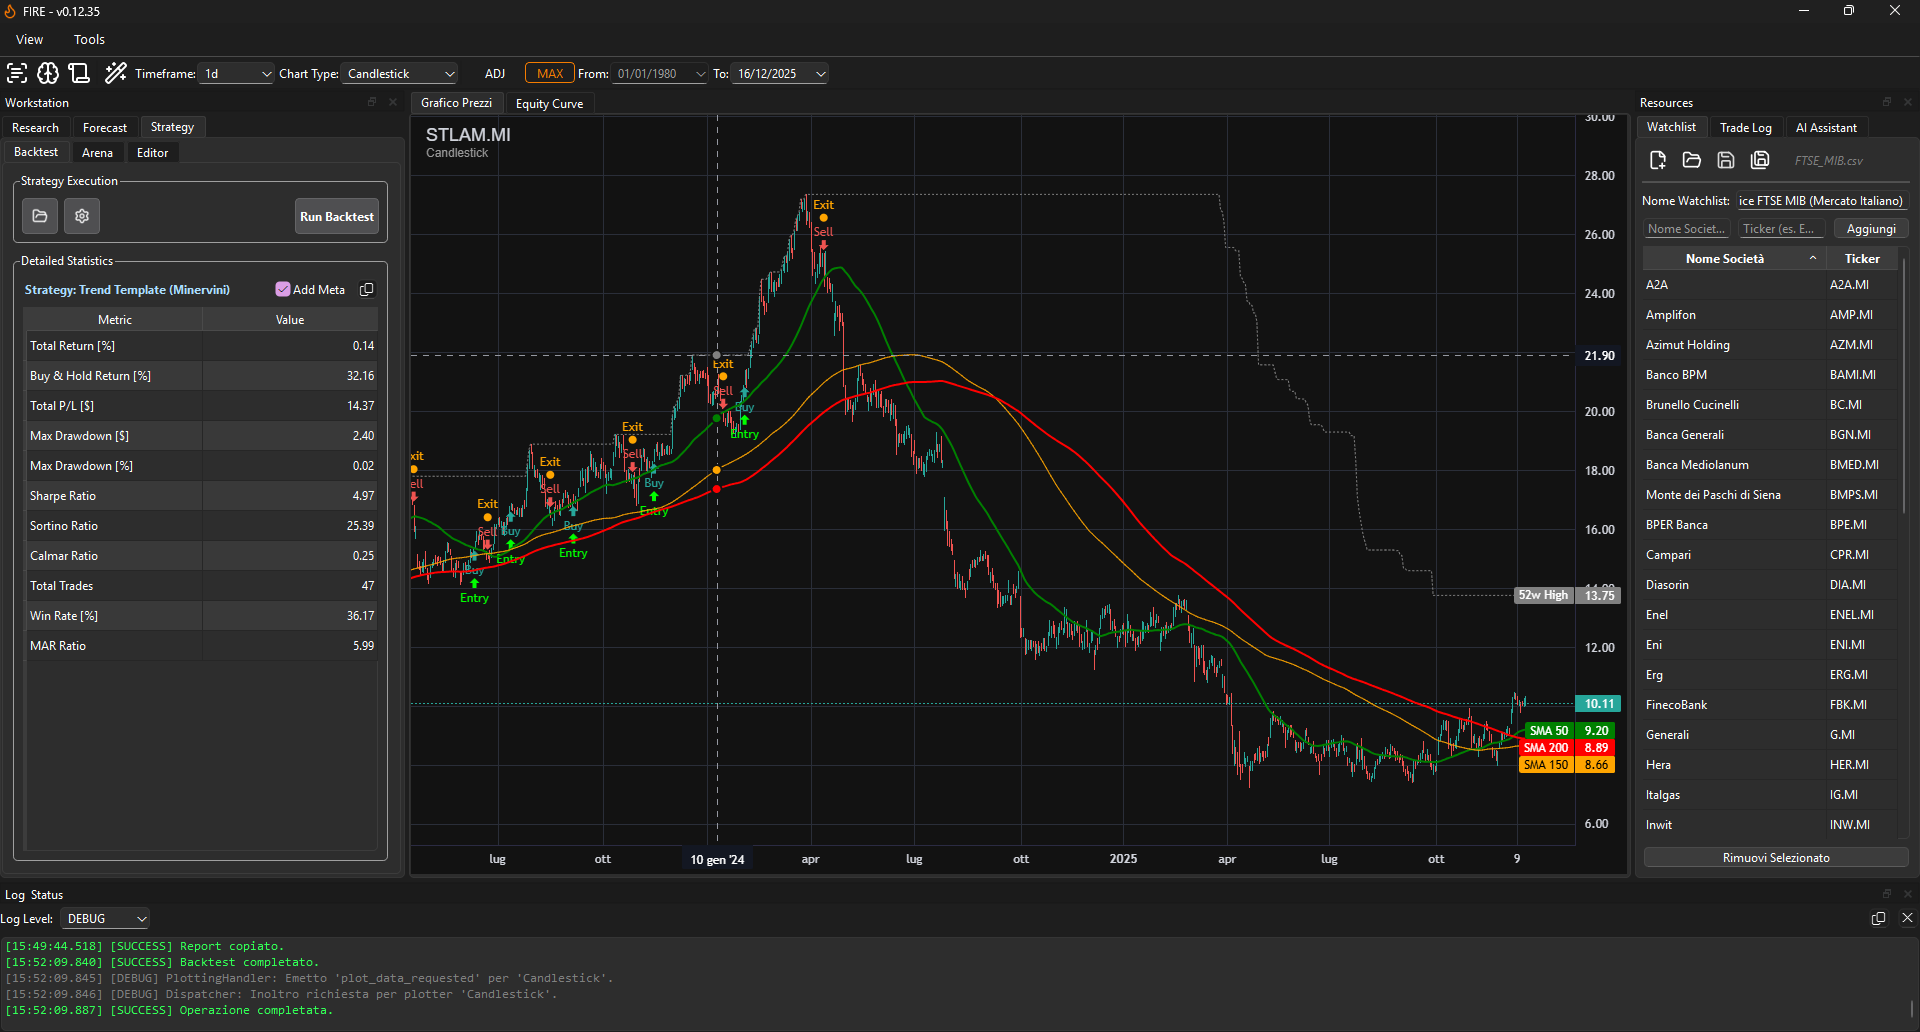Image resolution: width=1920 pixels, height=1032 pixels.
Task: Open the Timeframe dropdown
Action: 237,74
